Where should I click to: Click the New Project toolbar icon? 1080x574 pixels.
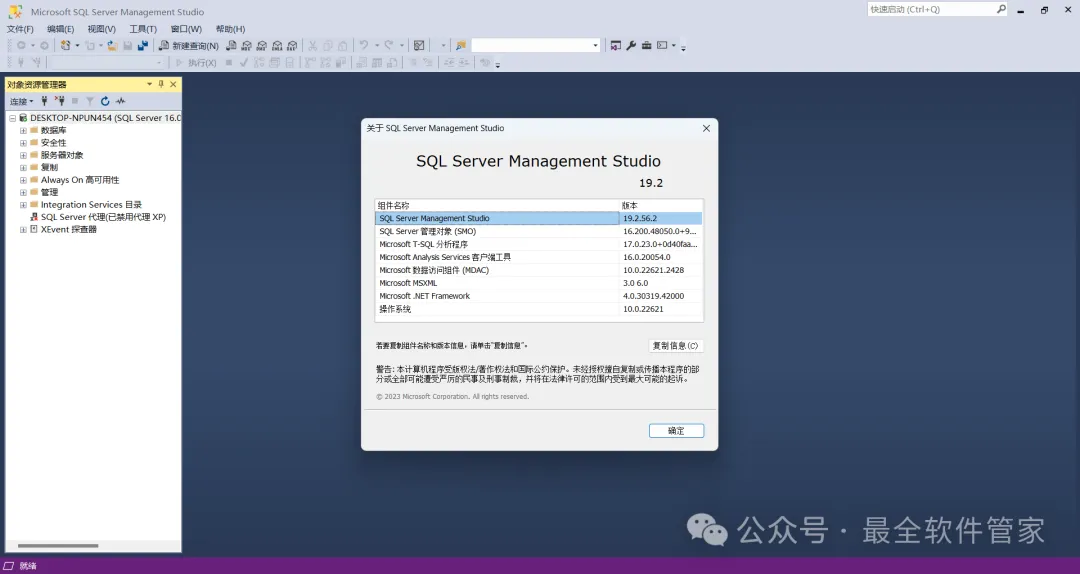pyautogui.click(x=65, y=45)
